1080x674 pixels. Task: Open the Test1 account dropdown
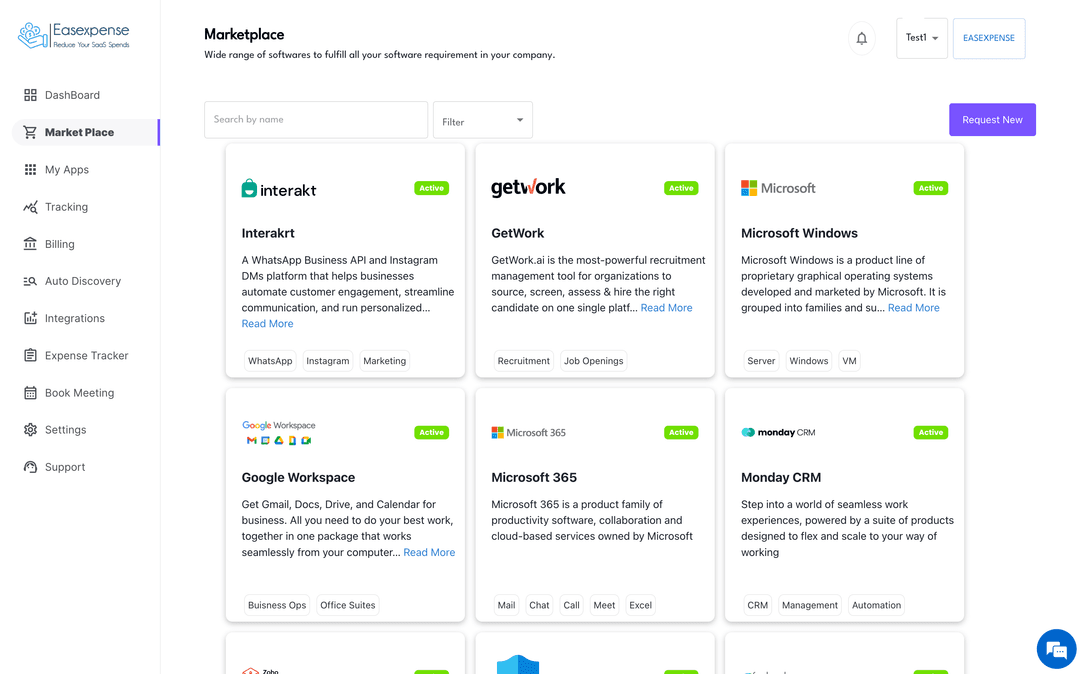pos(922,38)
